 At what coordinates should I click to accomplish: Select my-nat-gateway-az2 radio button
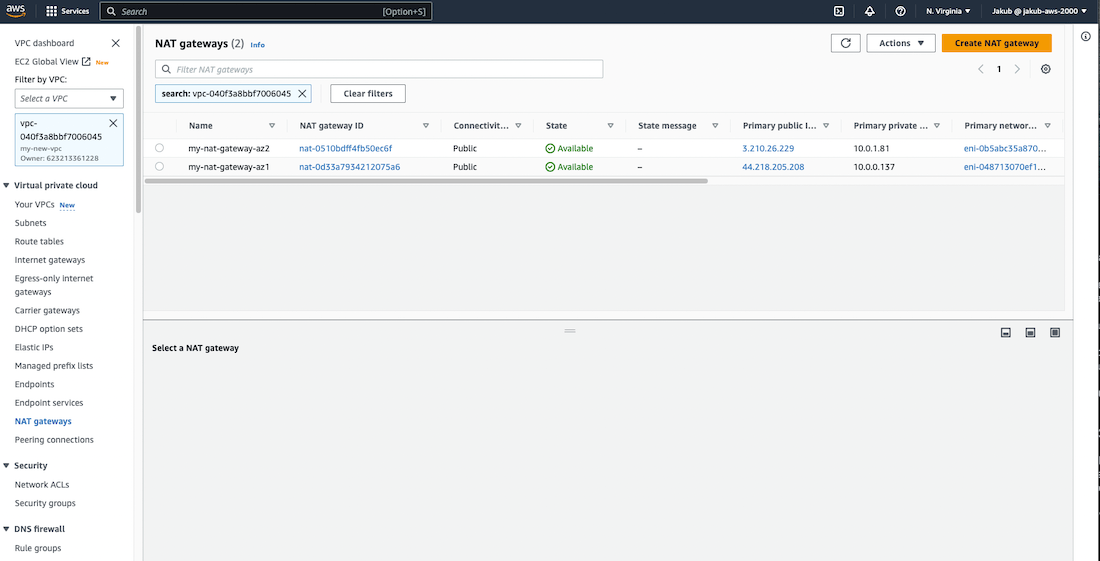159,148
